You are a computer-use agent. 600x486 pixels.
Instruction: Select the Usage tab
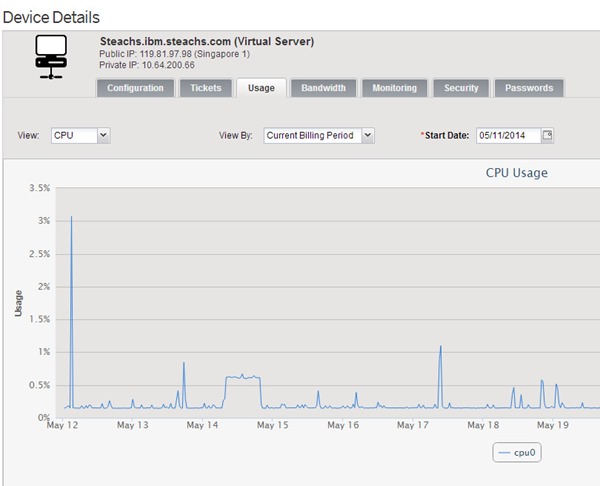(x=261, y=88)
